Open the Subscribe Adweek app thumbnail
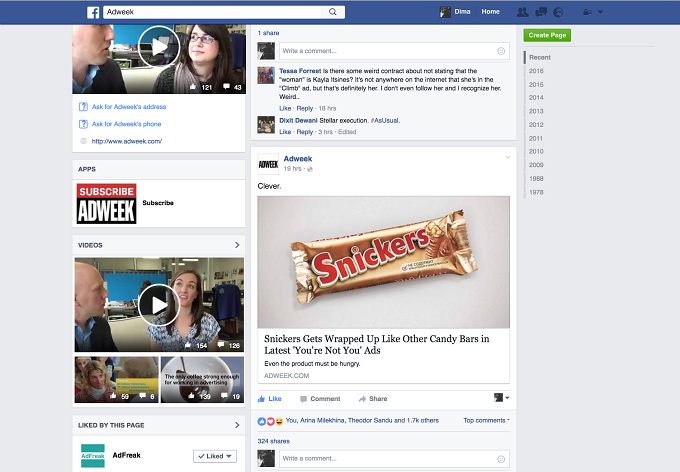 click(106, 203)
